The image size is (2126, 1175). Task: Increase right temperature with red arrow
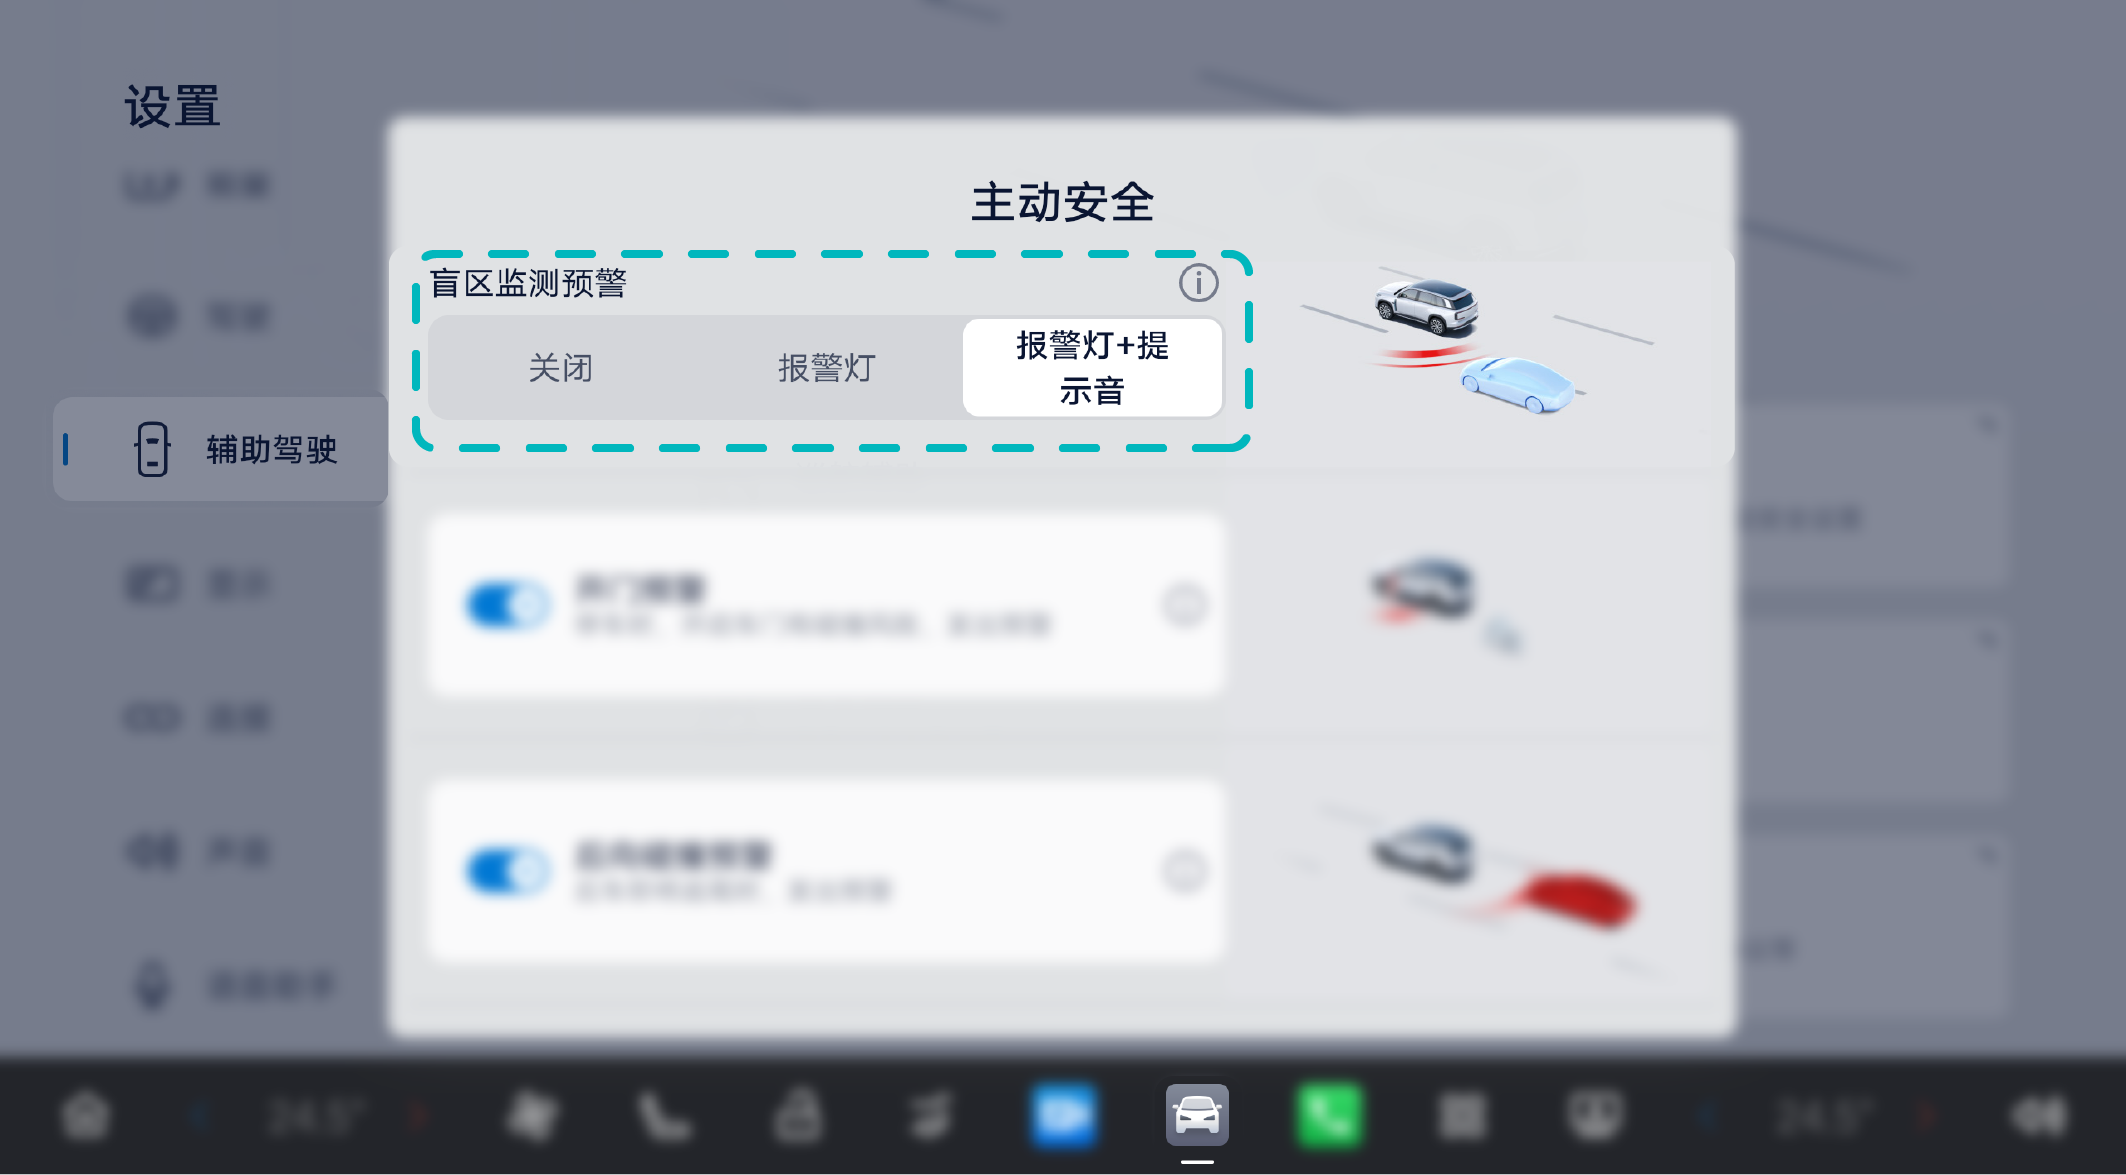pos(1927,1115)
